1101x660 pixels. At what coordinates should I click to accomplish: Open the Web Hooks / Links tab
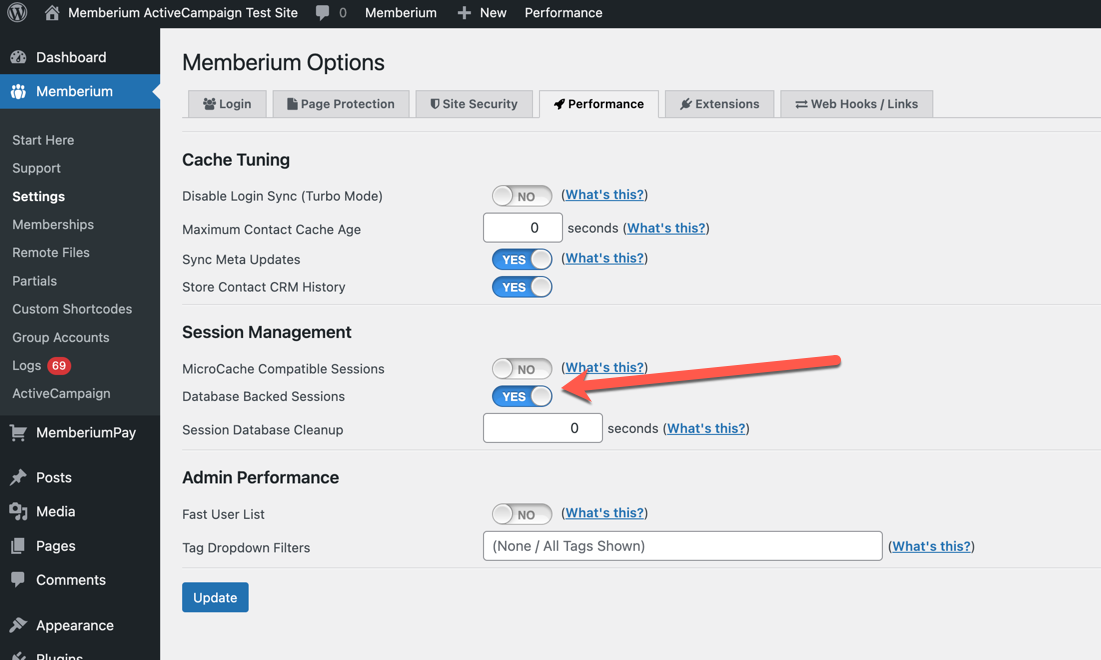click(857, 104)
